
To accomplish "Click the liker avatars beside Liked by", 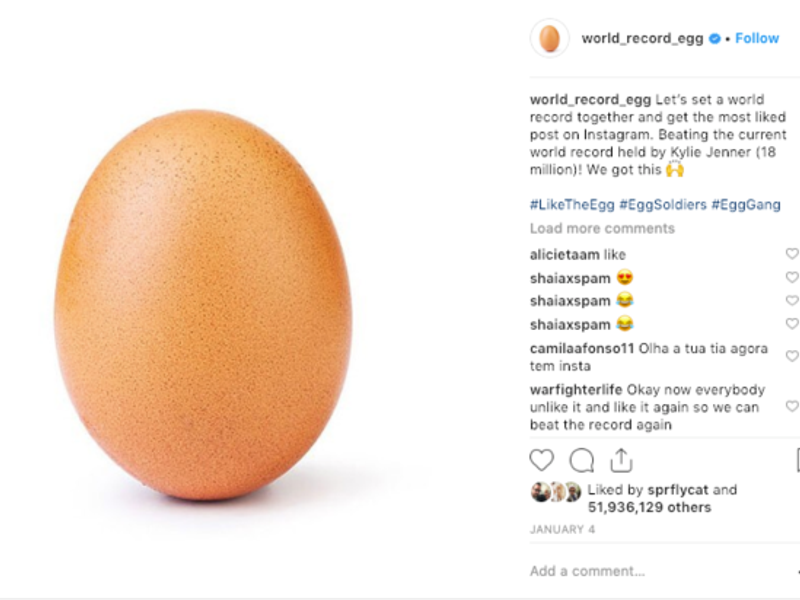I will (x=555, y=491).
